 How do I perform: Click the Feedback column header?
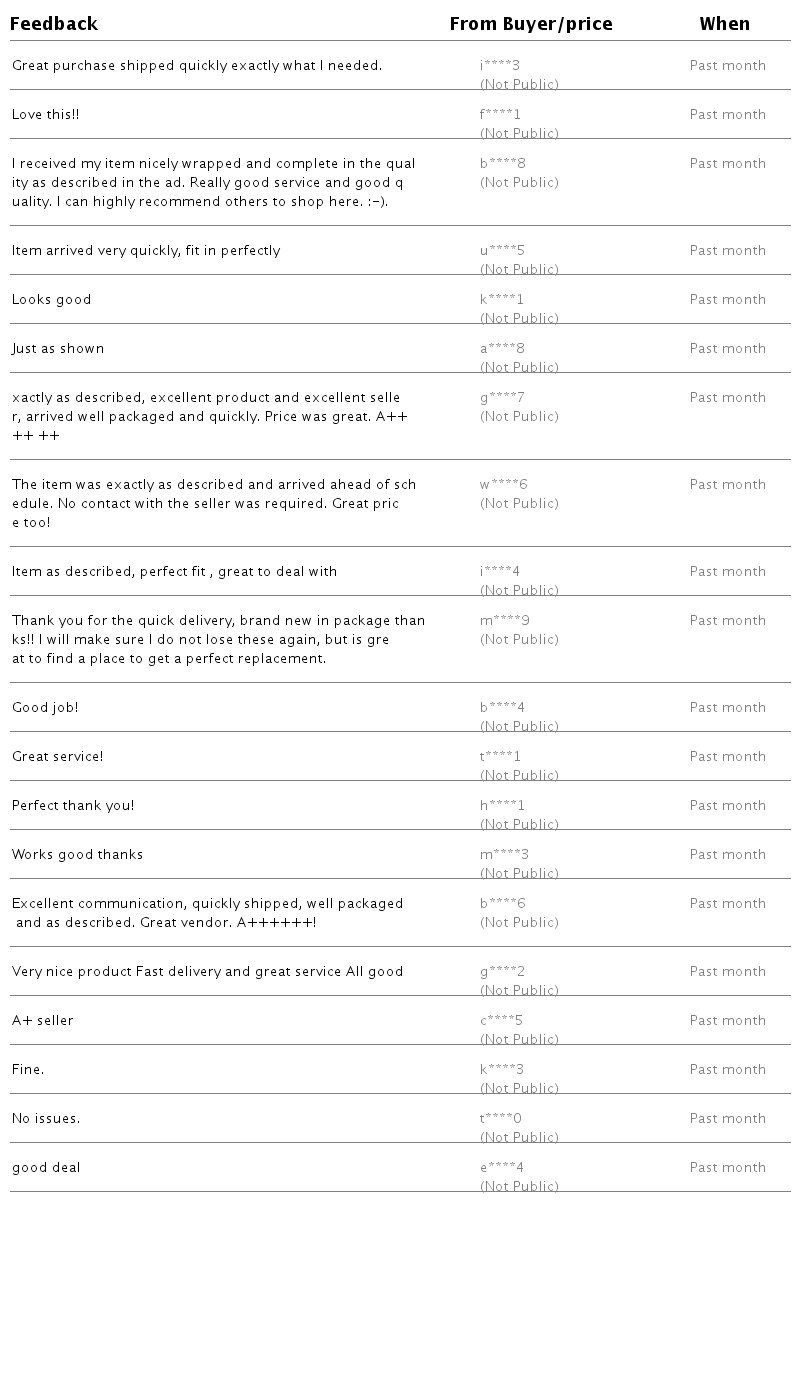tap(54, 24)
